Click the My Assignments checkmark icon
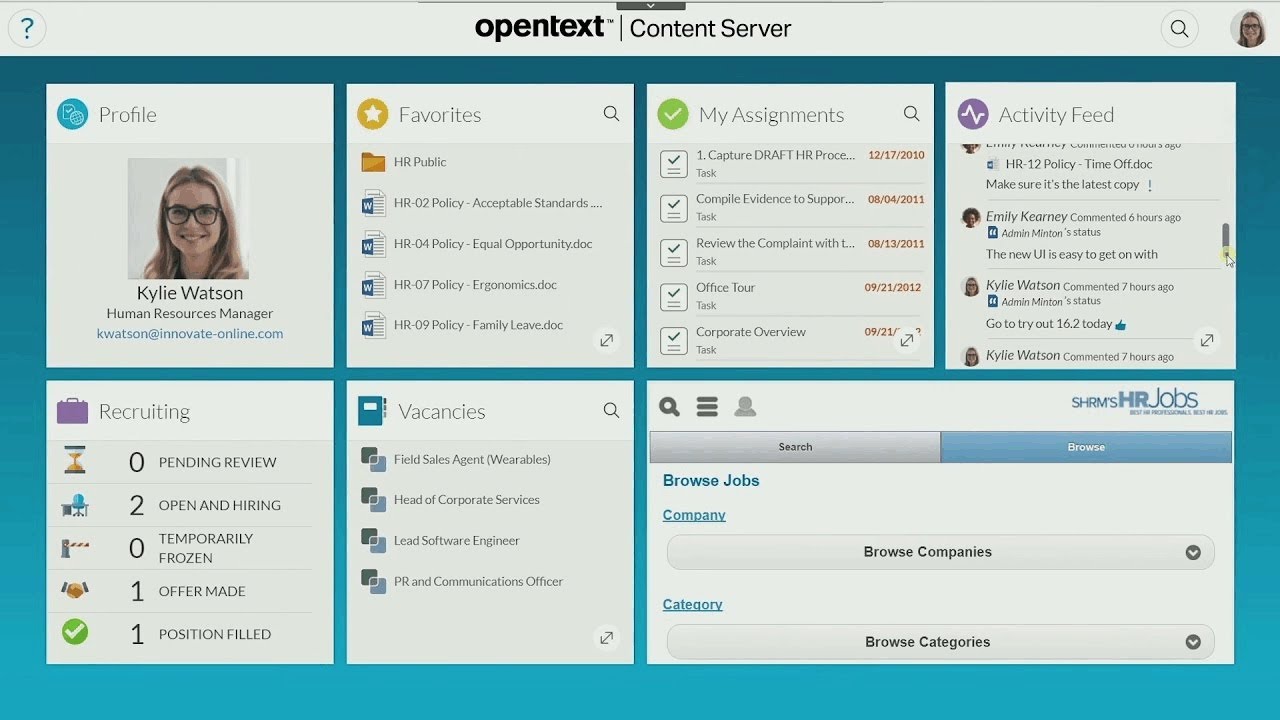The image size is (1280, 720). click(x=673, y=114)
